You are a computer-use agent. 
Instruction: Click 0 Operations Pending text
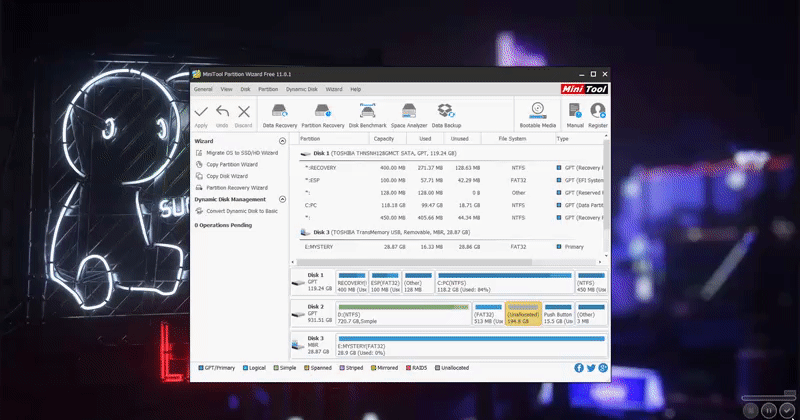coord(223,225)
